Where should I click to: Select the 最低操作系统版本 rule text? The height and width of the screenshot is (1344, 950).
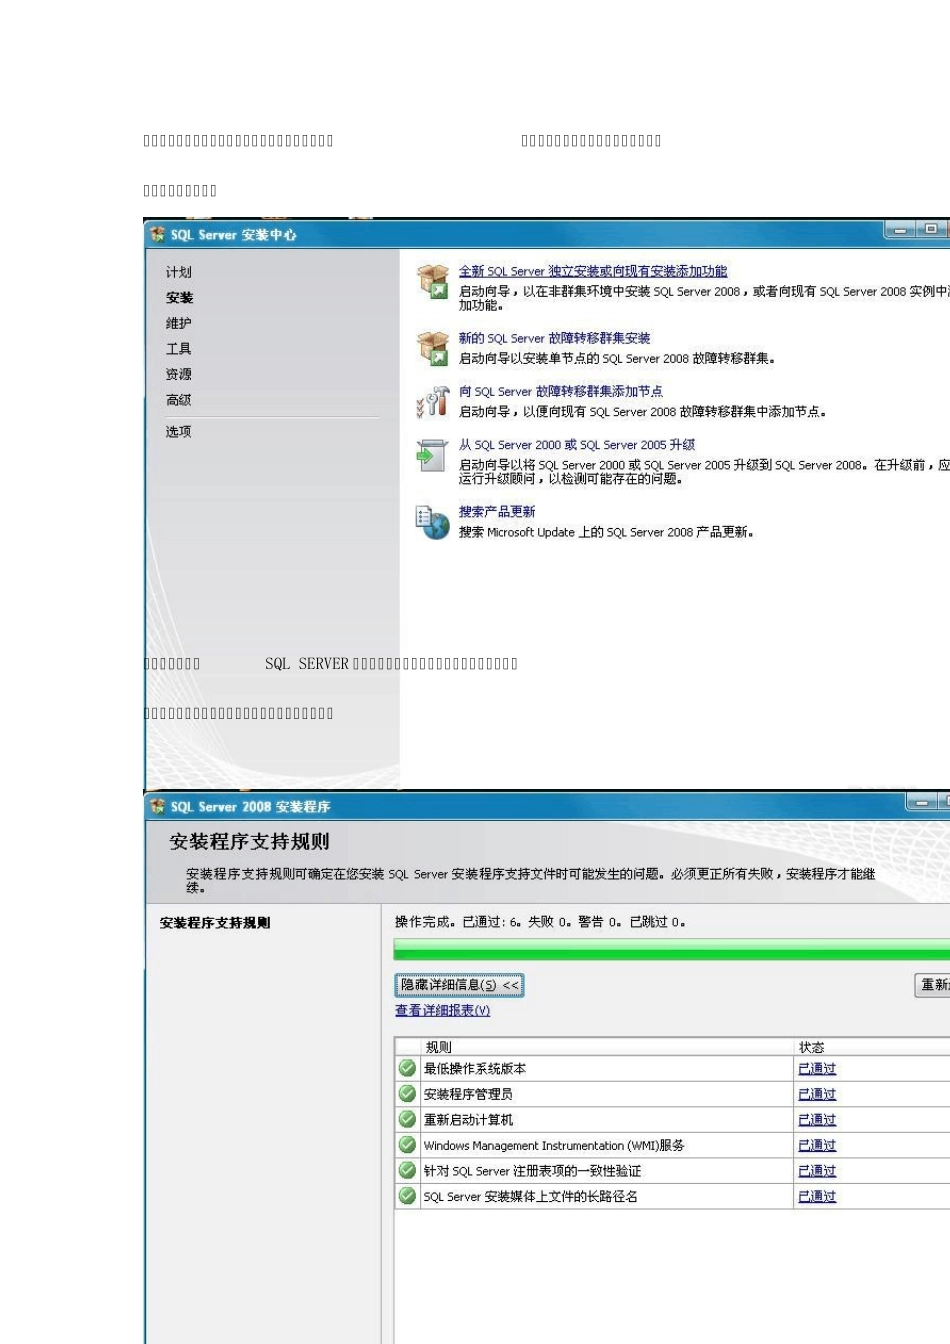point(475,1069)
